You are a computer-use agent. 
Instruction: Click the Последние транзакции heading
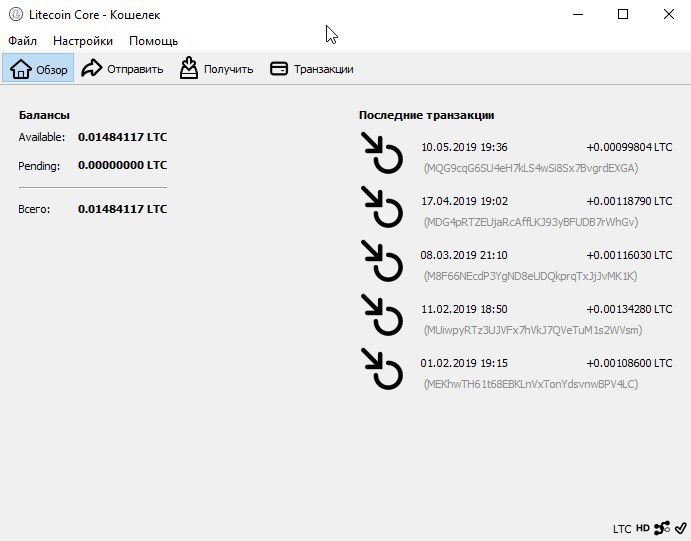pos(427,115)
